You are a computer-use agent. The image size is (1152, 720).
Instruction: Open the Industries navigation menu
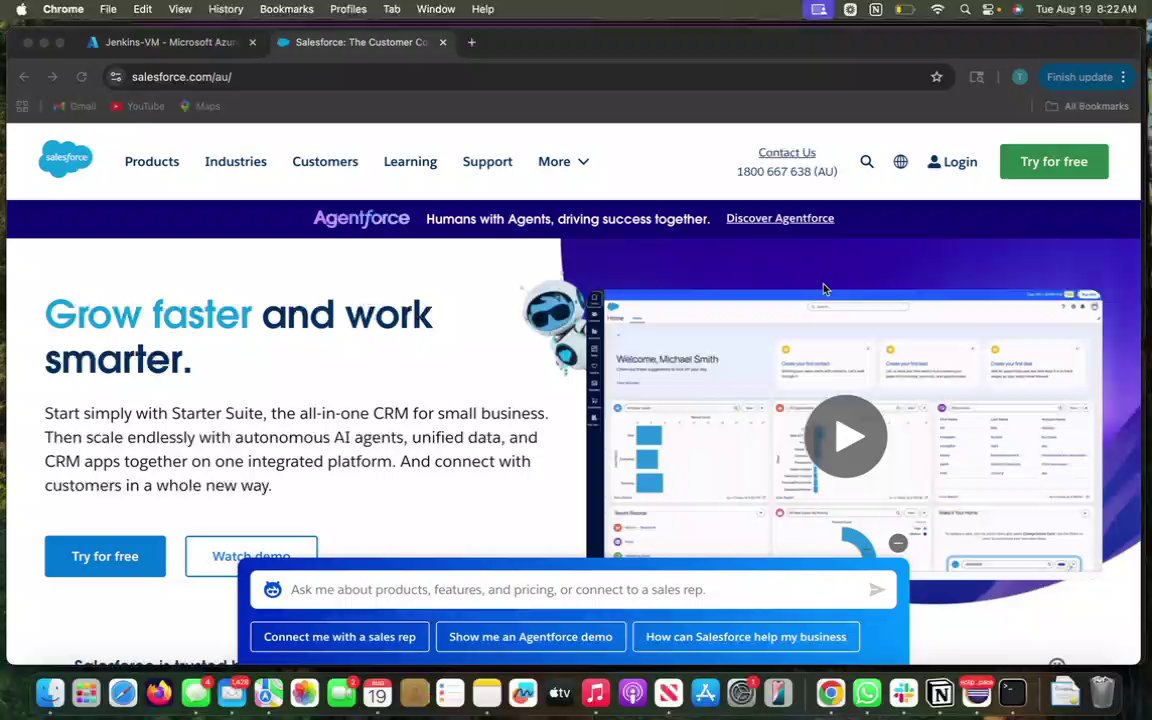(236, 162)
